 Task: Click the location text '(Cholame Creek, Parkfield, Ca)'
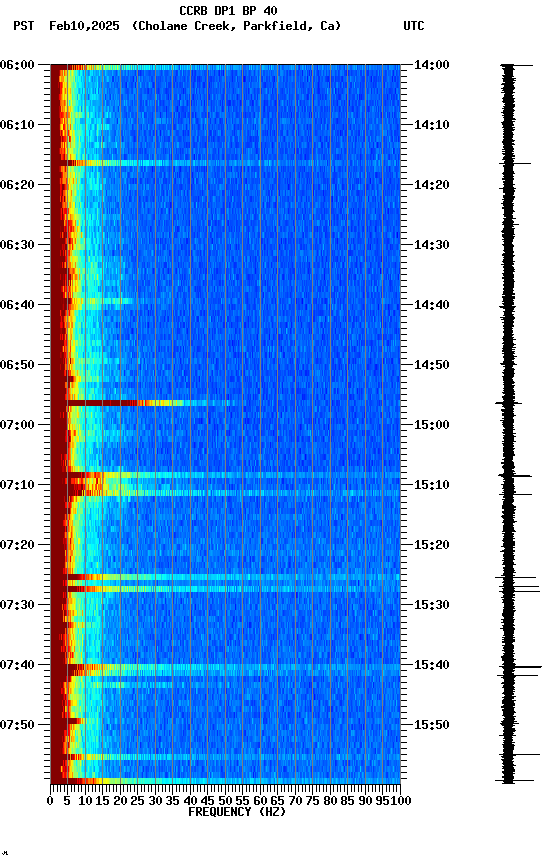coord(236,26)
